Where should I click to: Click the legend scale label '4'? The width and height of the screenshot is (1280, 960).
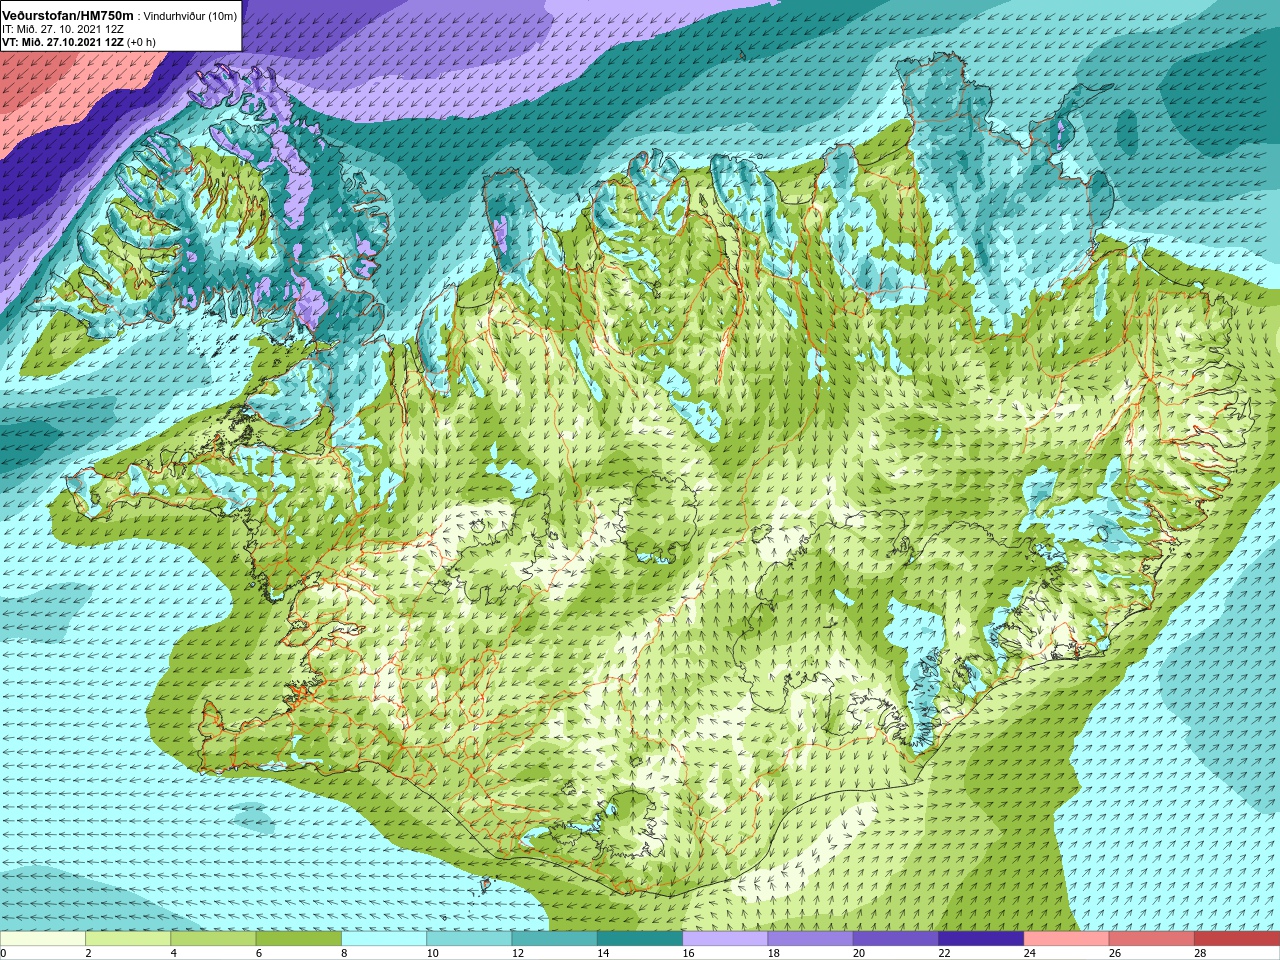click(x=174, y=953)
